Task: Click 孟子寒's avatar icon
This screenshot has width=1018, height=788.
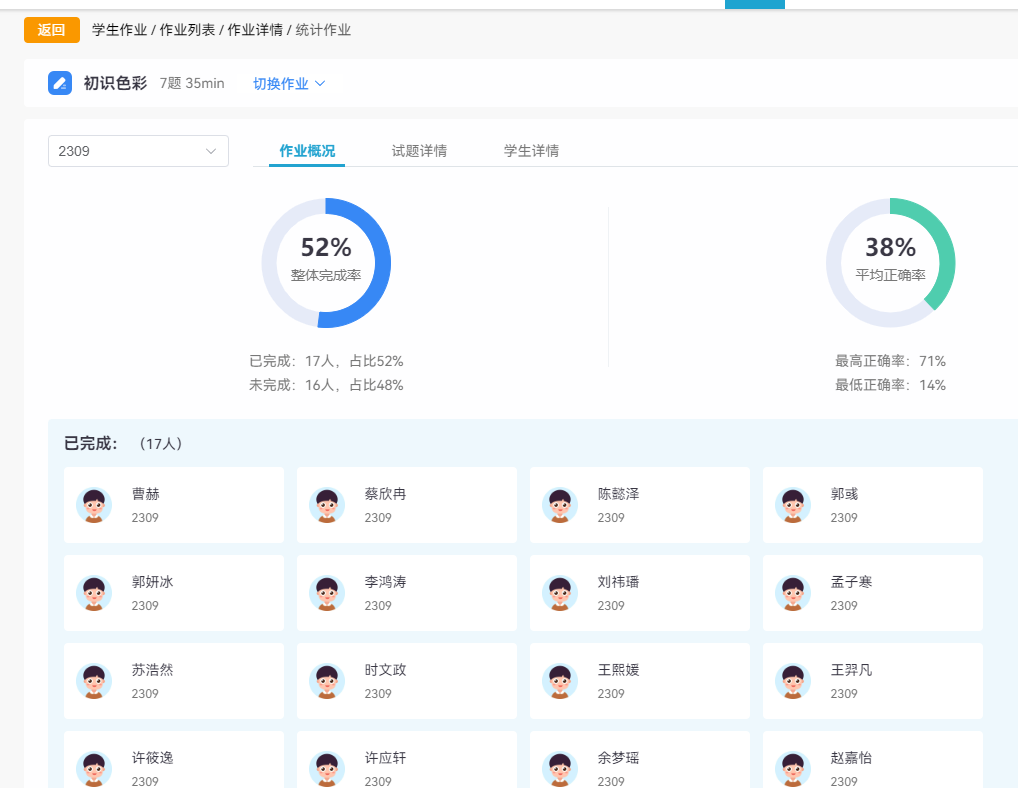Action: coord(793,593)
